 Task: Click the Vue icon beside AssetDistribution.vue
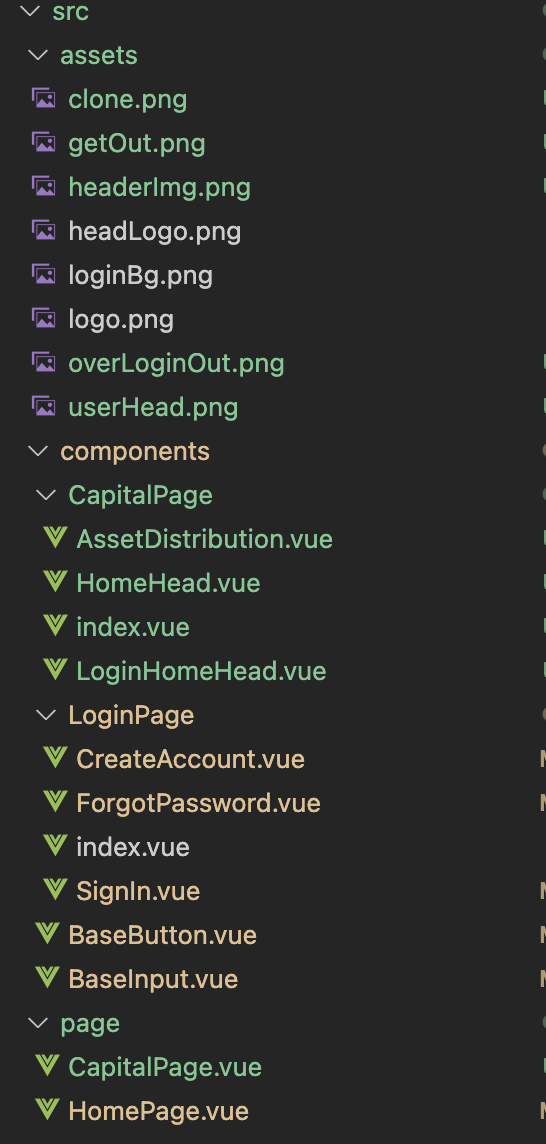click(x=55, y=538)
